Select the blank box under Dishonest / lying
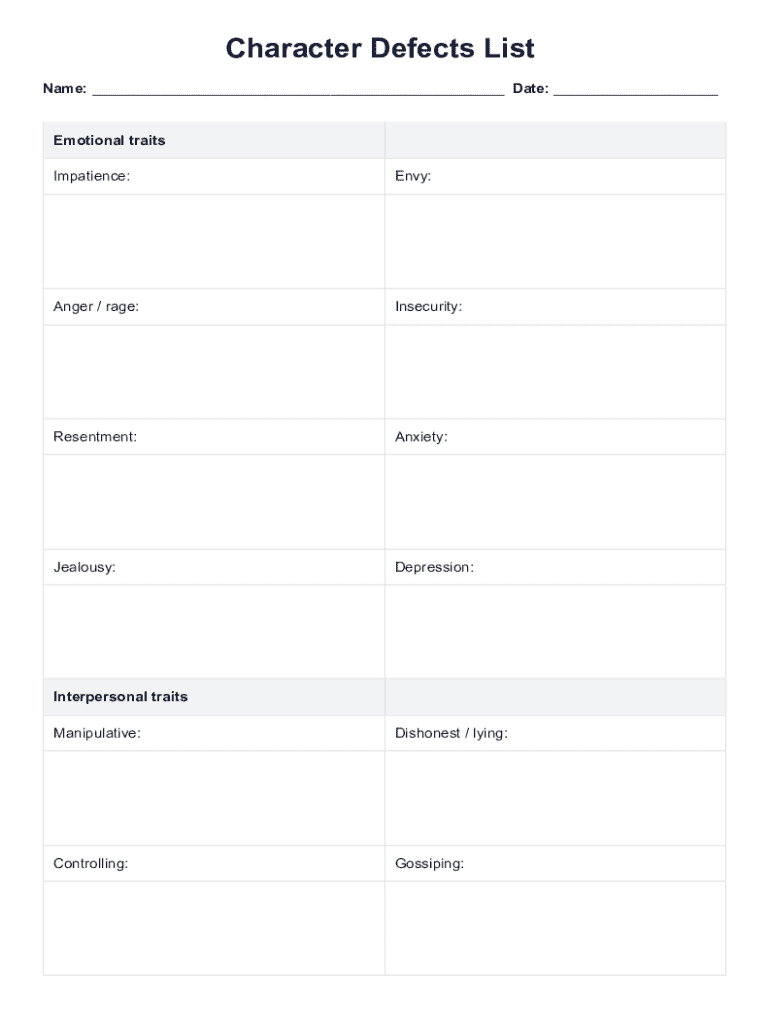770x1024 pixels. (555, 797)
